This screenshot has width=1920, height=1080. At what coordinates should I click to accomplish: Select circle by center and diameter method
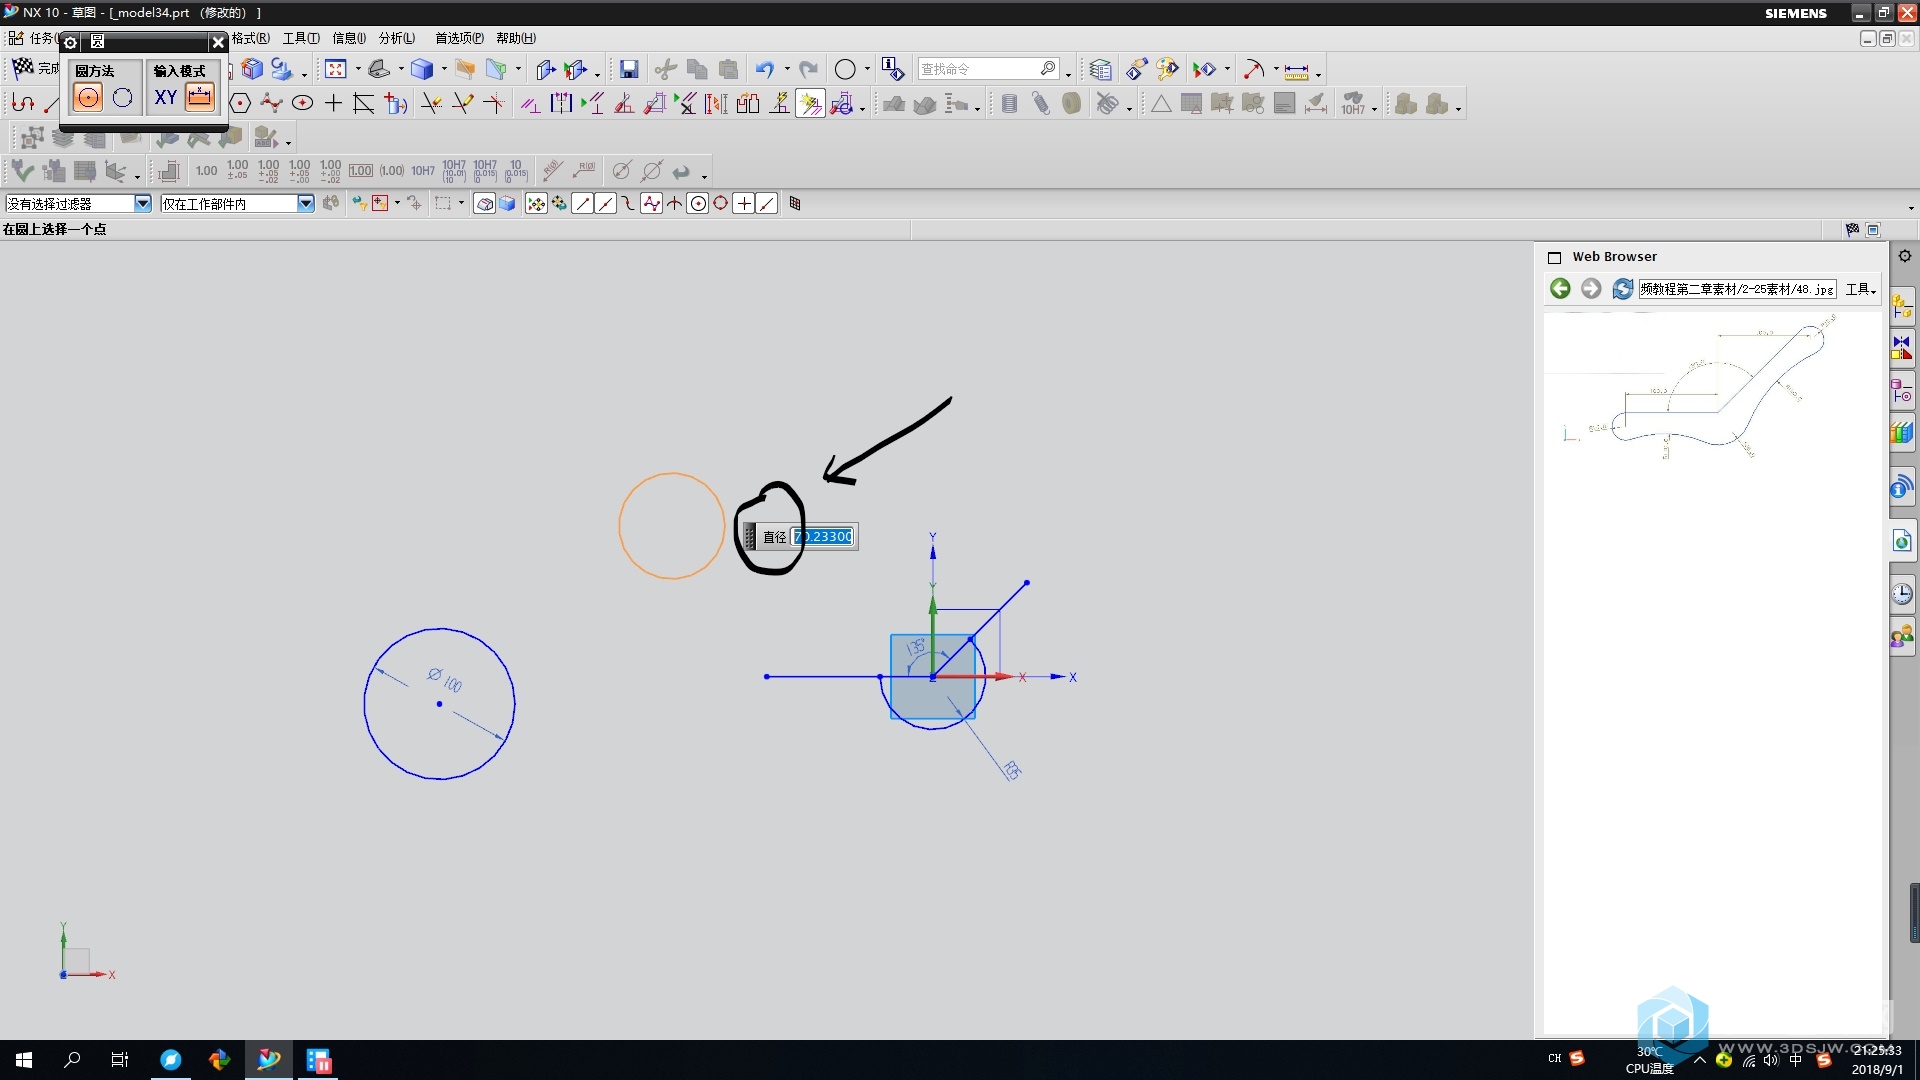coord(88,98)
